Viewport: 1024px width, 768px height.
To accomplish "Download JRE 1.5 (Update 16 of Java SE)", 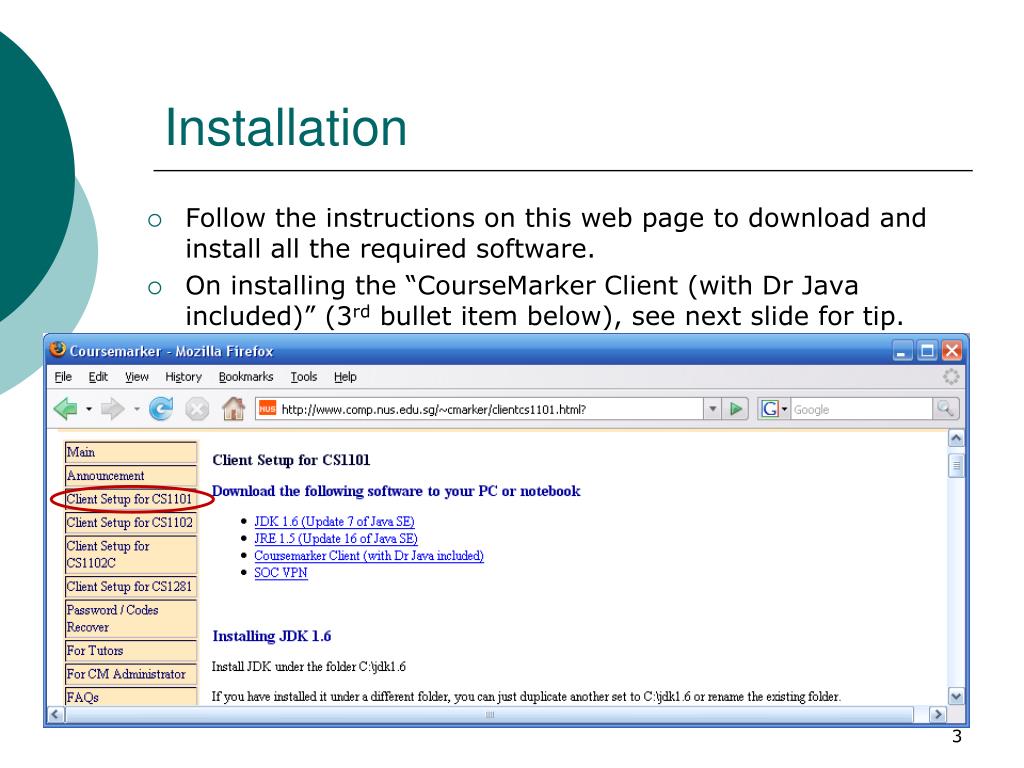I will [x=336, y=538].
